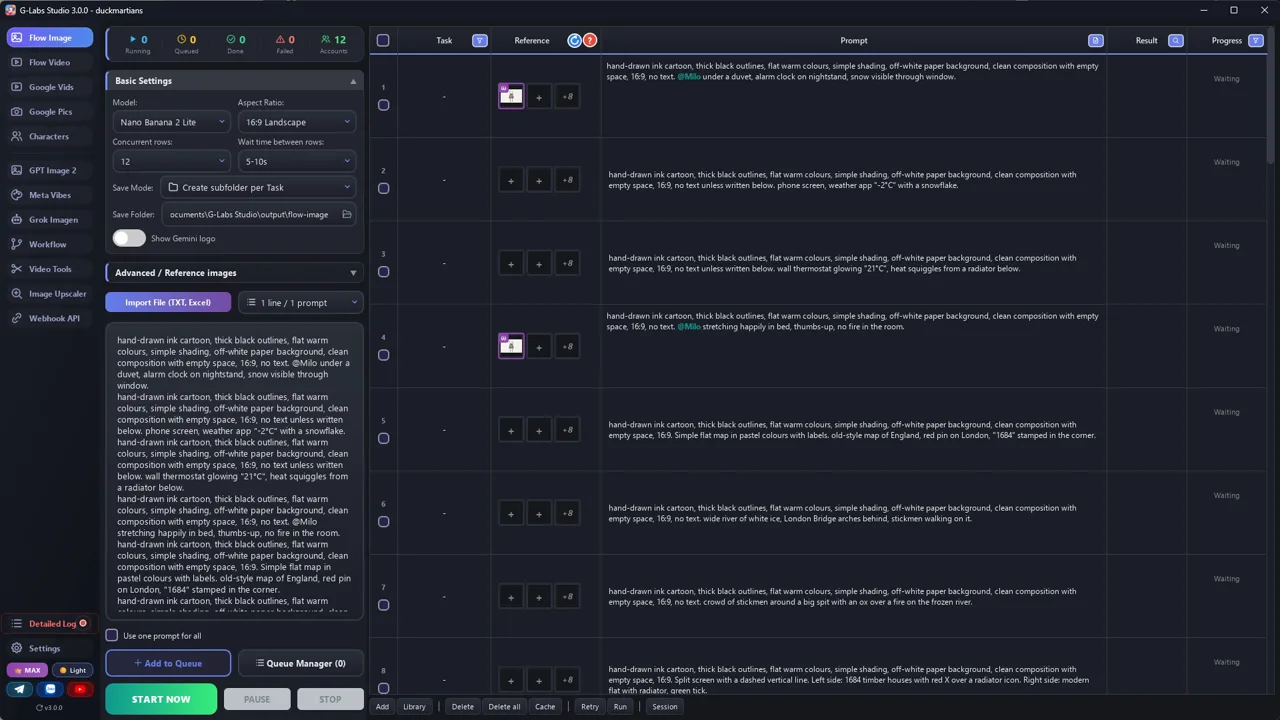This screenshot has height=720, width=1280.
Task: Open the Wait time between rows dropdown
Action: tap(297, 161)
